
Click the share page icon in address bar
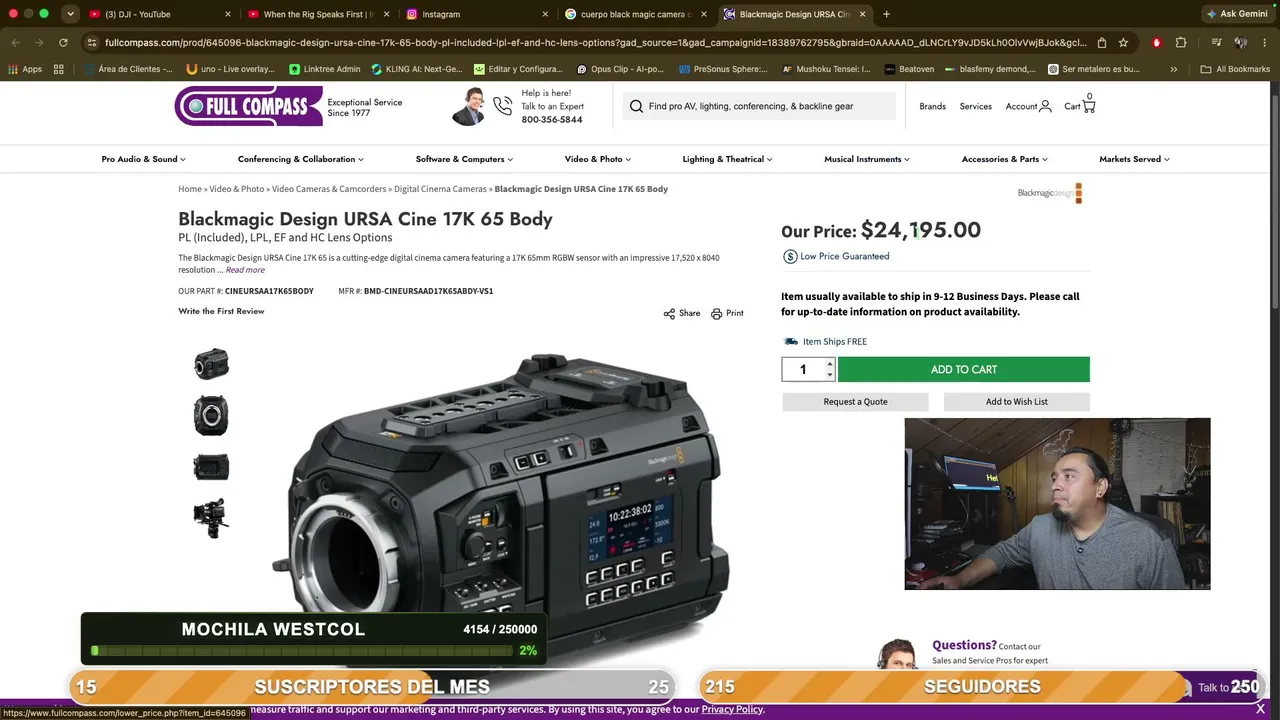click(1101, 43)
